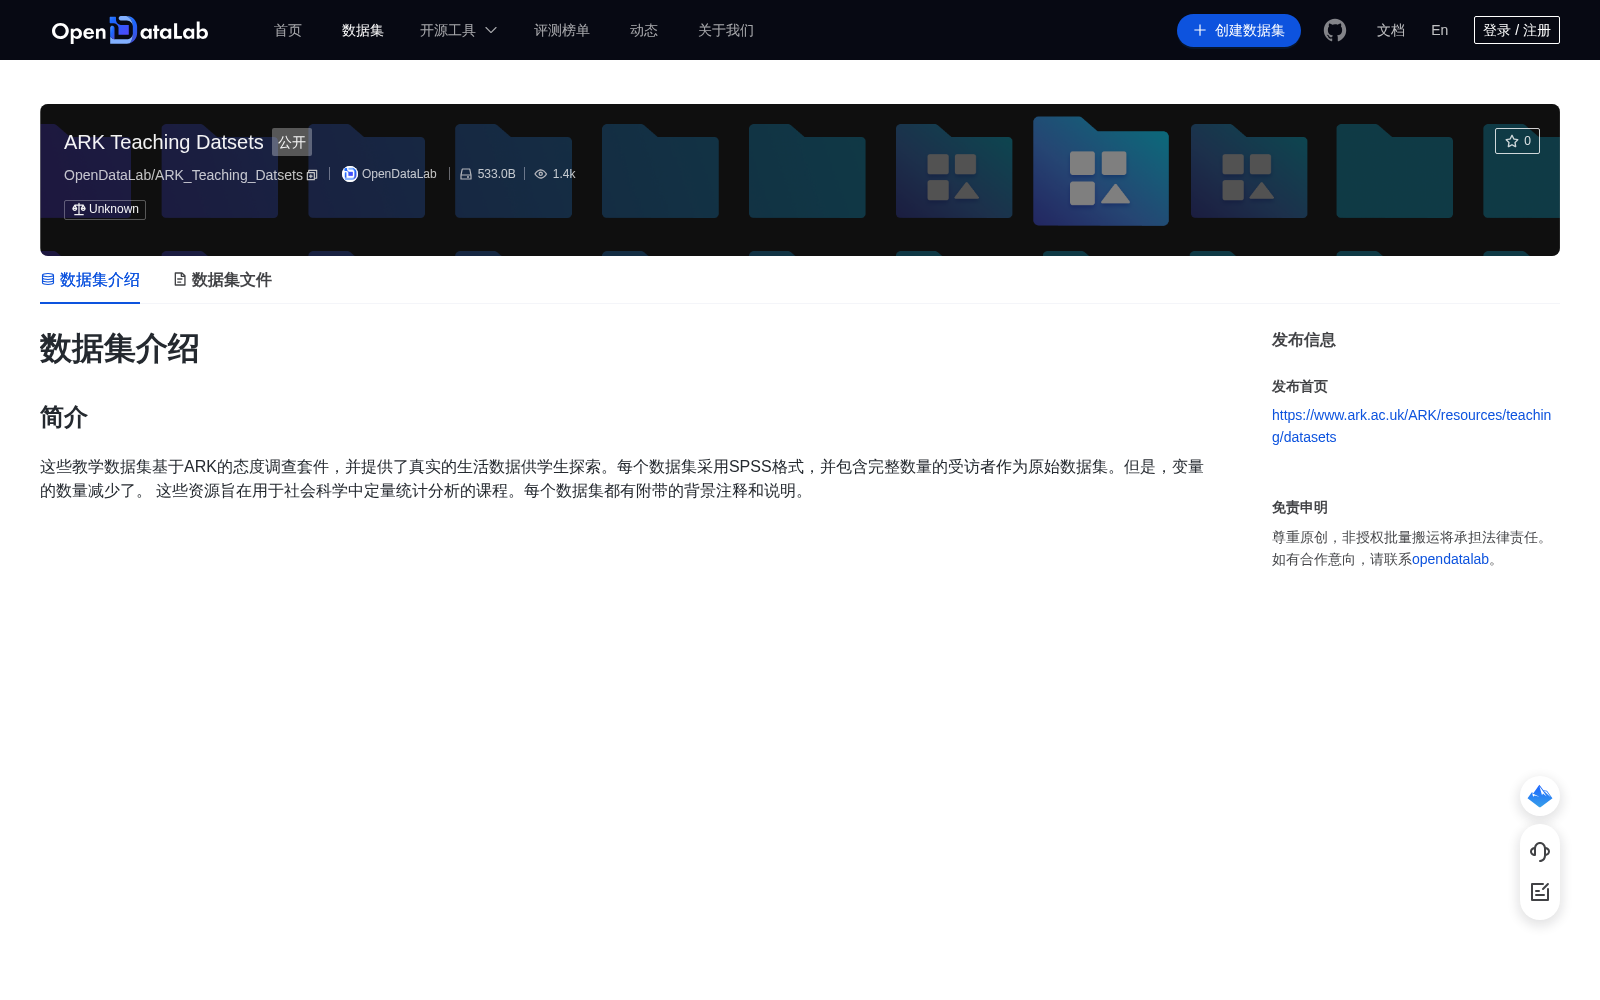Click the 发布信息 heading
The width and height of the screenshot is (1600, 1000).
click(x=1304, y=340)
